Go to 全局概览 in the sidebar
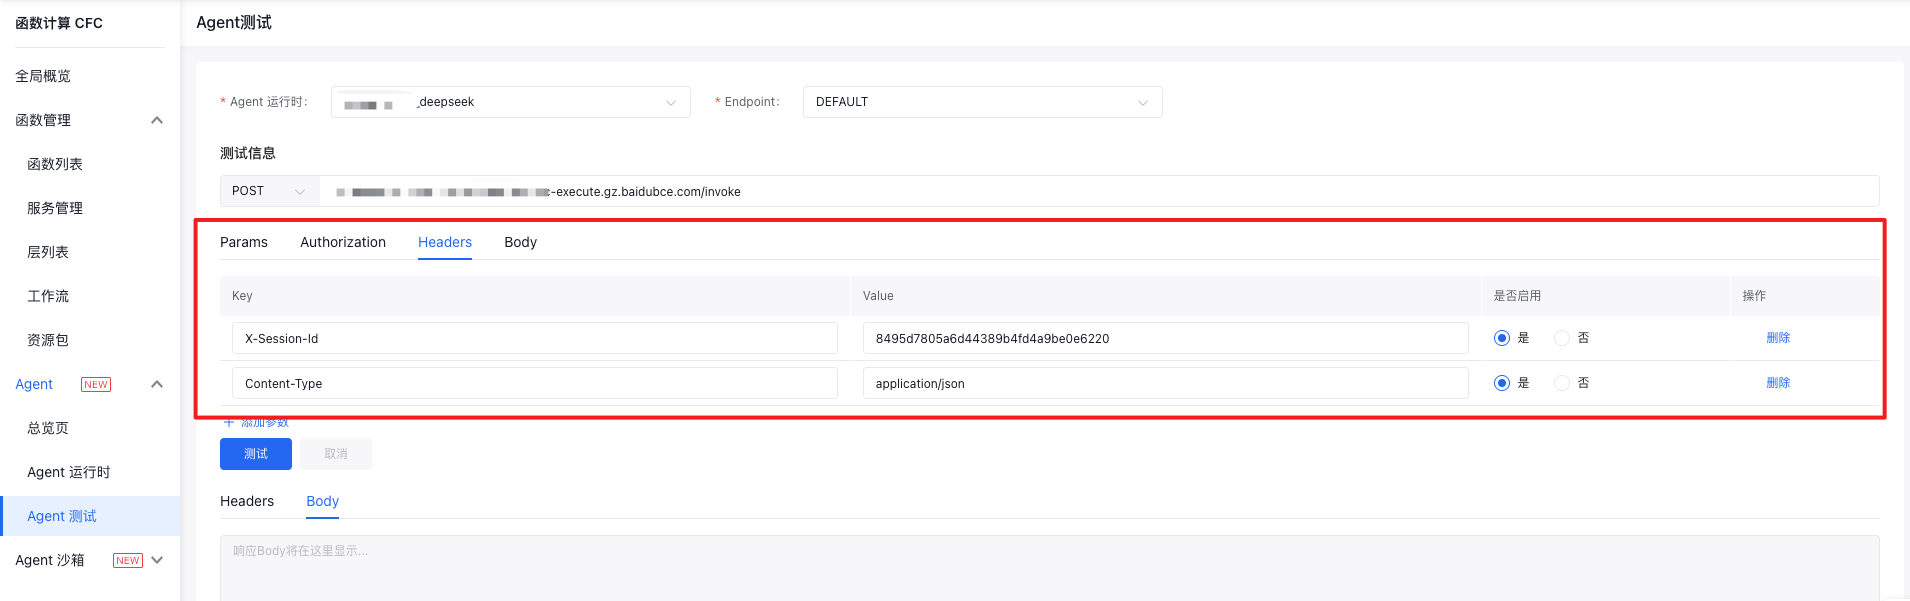 (x=43, y=76)
